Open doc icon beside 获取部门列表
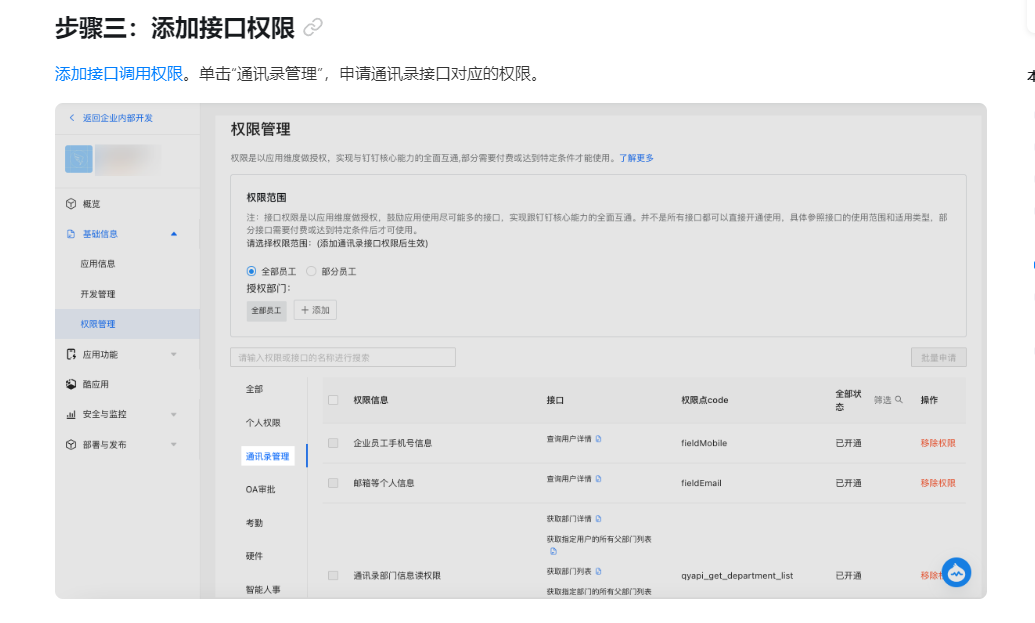Image resolution: width=1035 pixels, height=623 pixels. click(599, 572)
